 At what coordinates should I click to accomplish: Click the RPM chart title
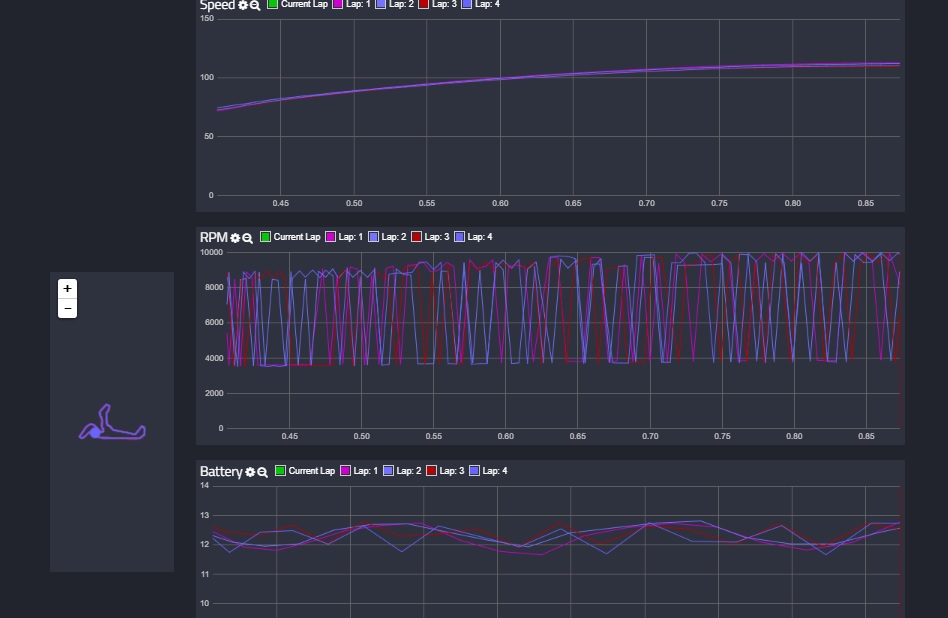tap(213, 237)
